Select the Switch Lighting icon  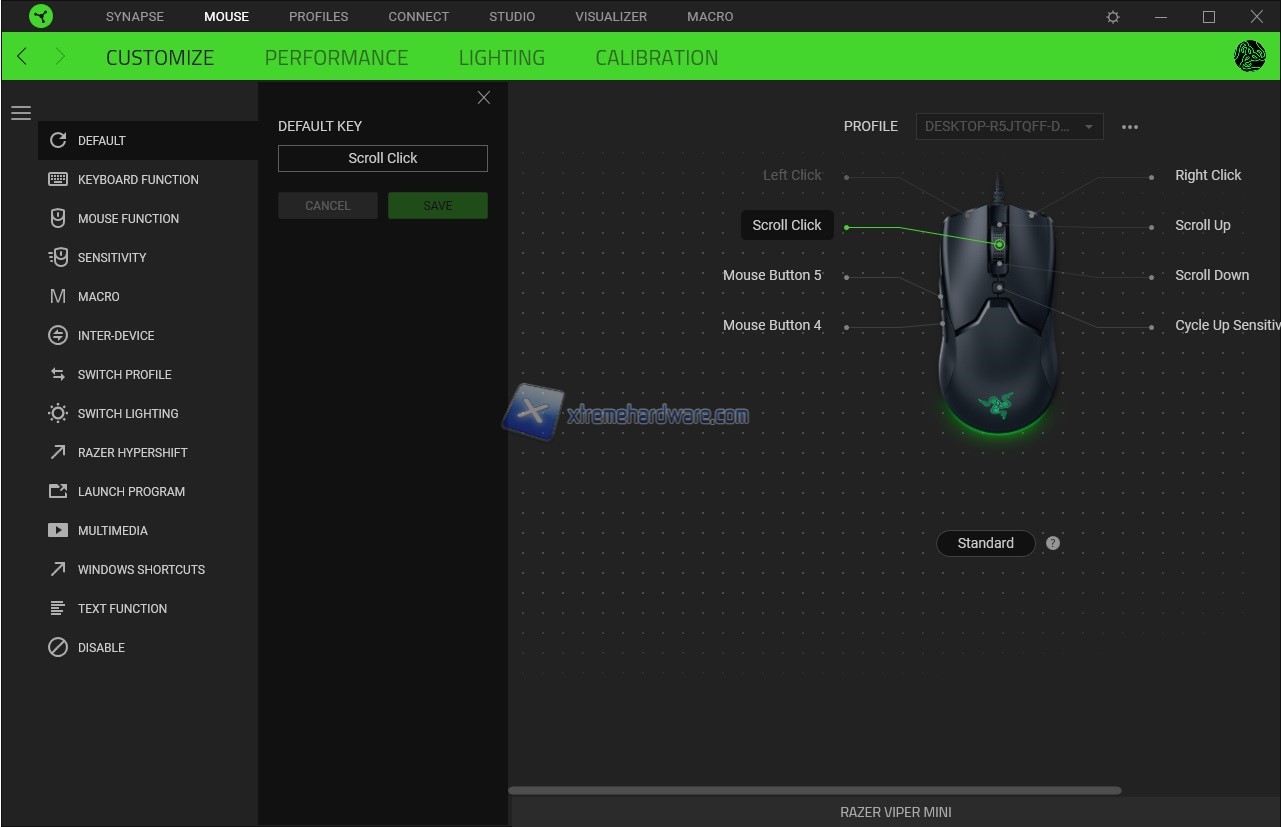[x=58, y=413]
